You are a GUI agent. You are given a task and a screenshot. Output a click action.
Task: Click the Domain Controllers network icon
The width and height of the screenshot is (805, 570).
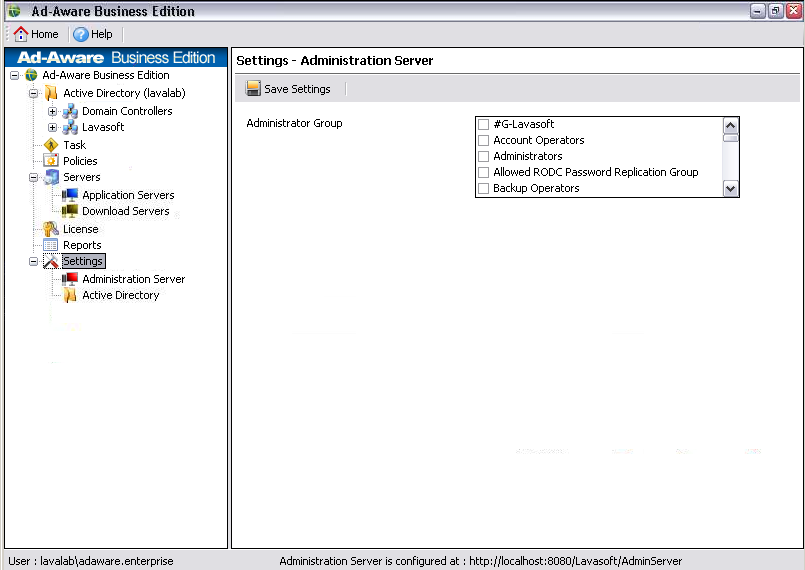(70, 111)
